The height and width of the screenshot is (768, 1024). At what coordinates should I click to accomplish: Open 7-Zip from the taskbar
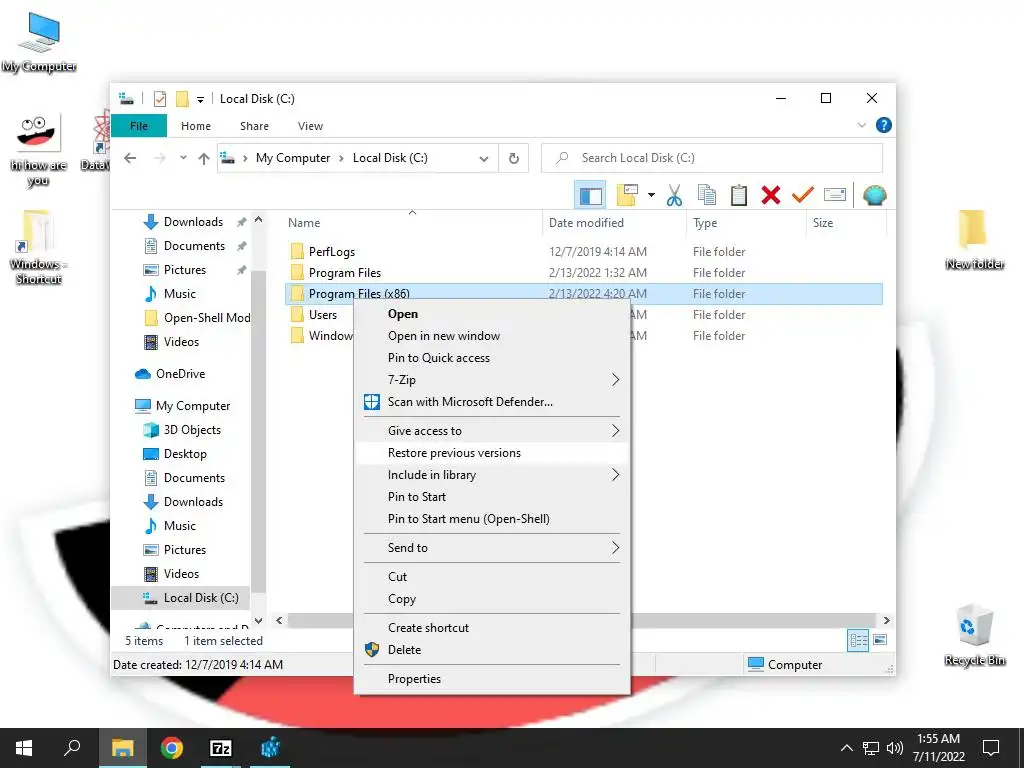click(221, 748)
